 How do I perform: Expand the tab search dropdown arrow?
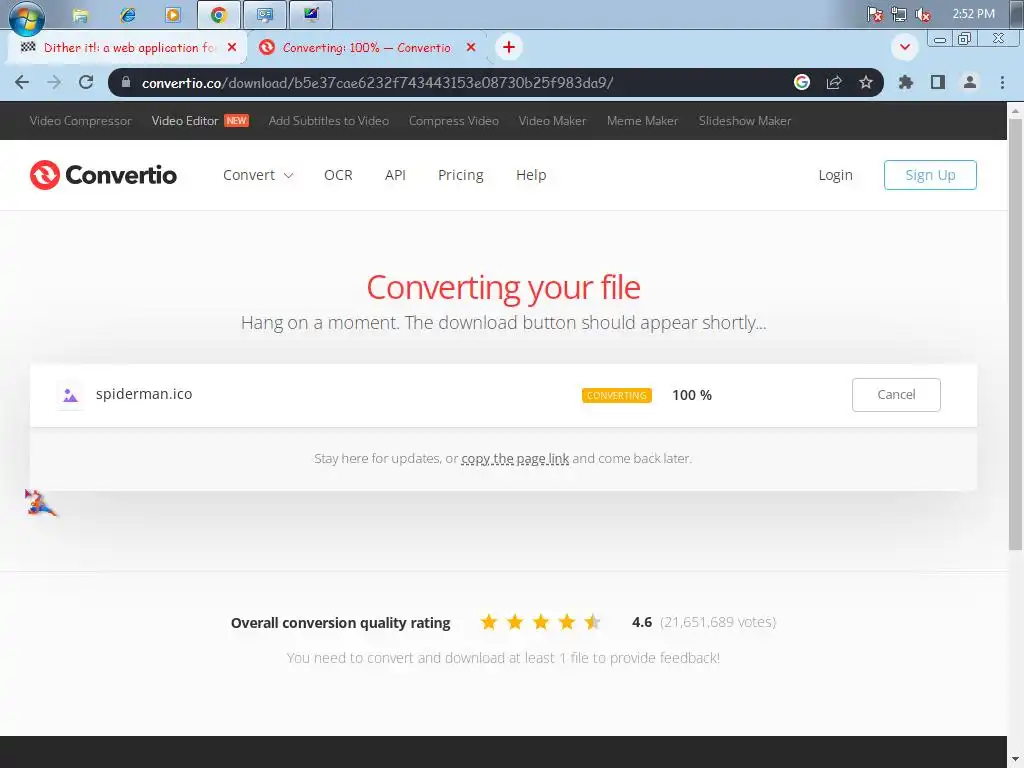(x=904, y=47)
